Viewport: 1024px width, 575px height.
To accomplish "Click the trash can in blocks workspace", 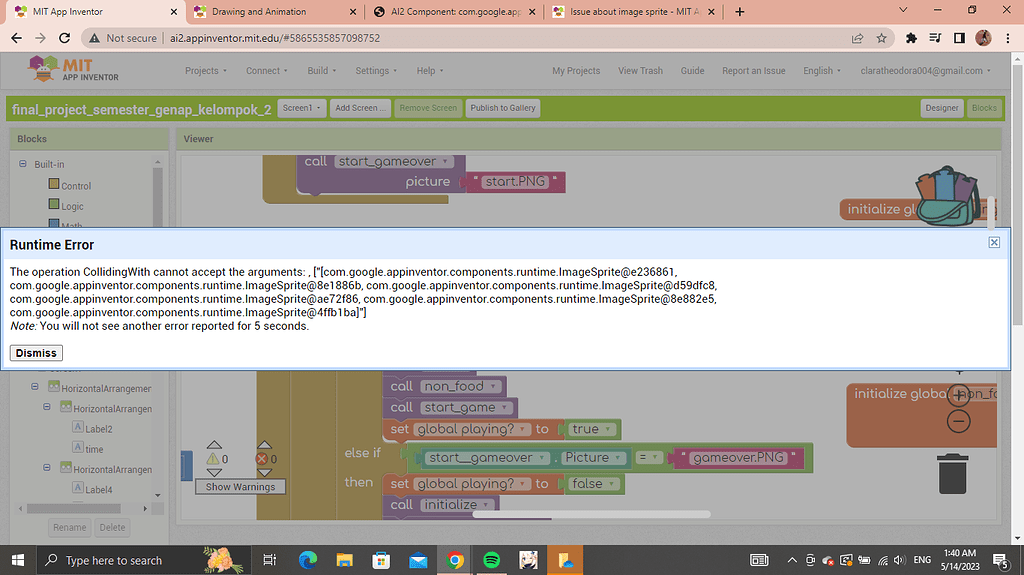I will click(953, 473).
